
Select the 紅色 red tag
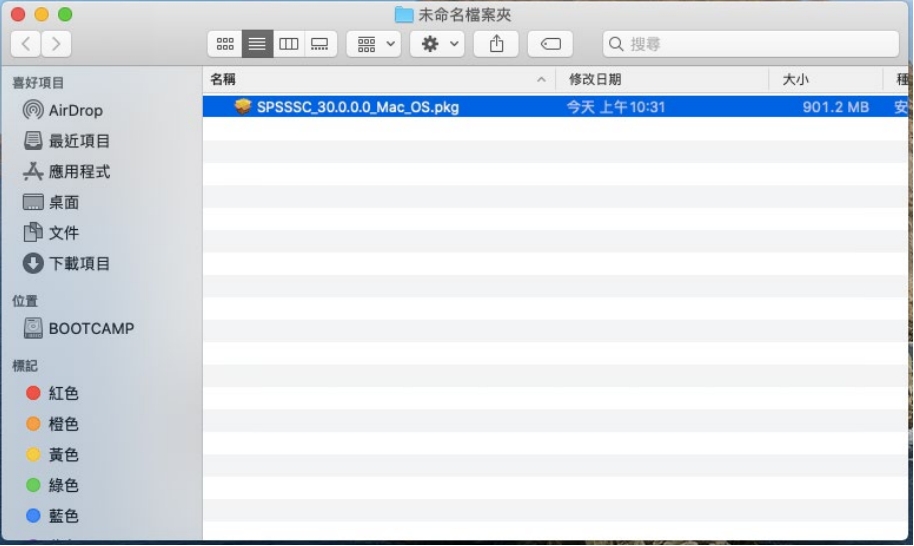tap(52, 393)
